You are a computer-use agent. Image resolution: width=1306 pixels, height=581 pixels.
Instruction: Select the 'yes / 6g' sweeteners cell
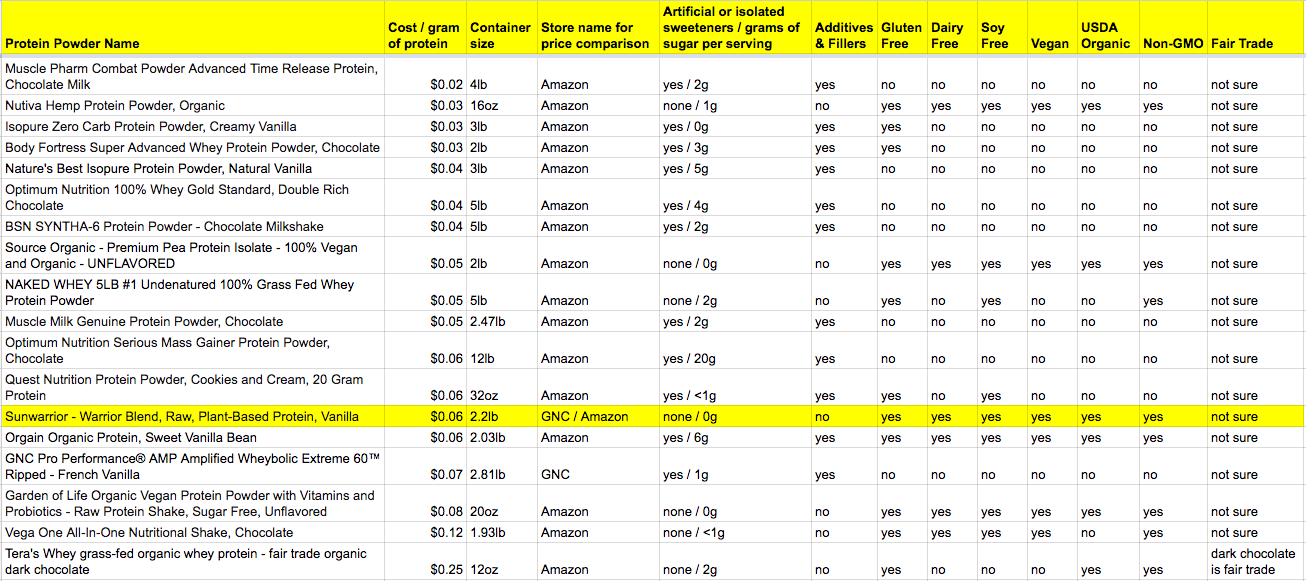(734, 437)
